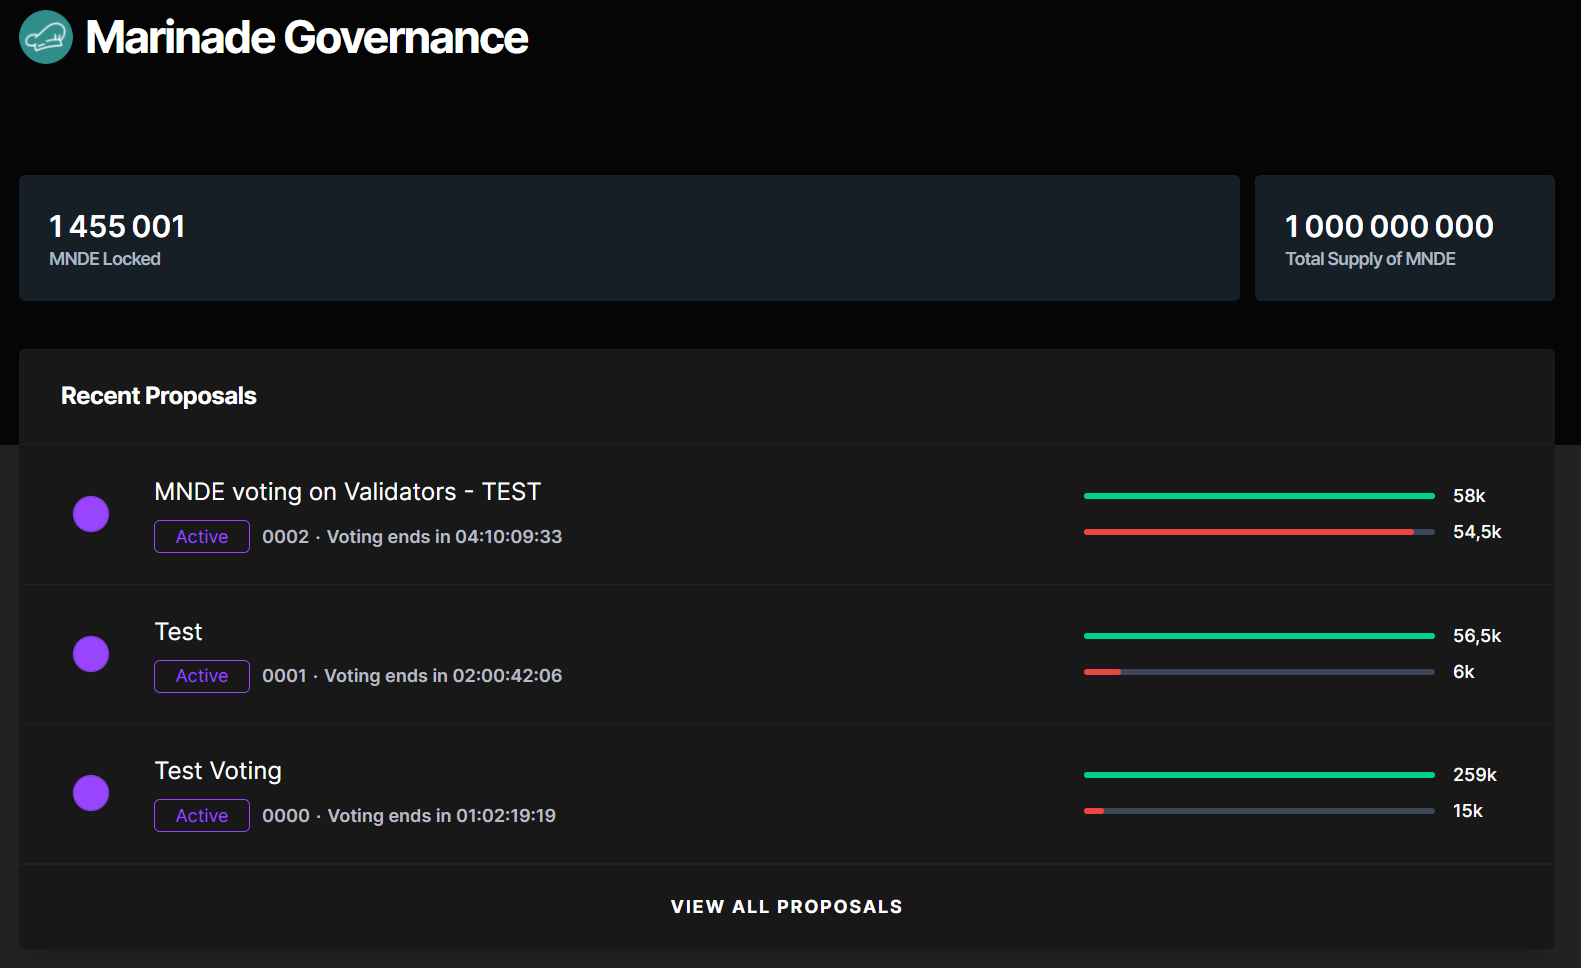Click the Marinade chef hat logo
Viewport: 1581px width, 968px height.
pos(46,37)
